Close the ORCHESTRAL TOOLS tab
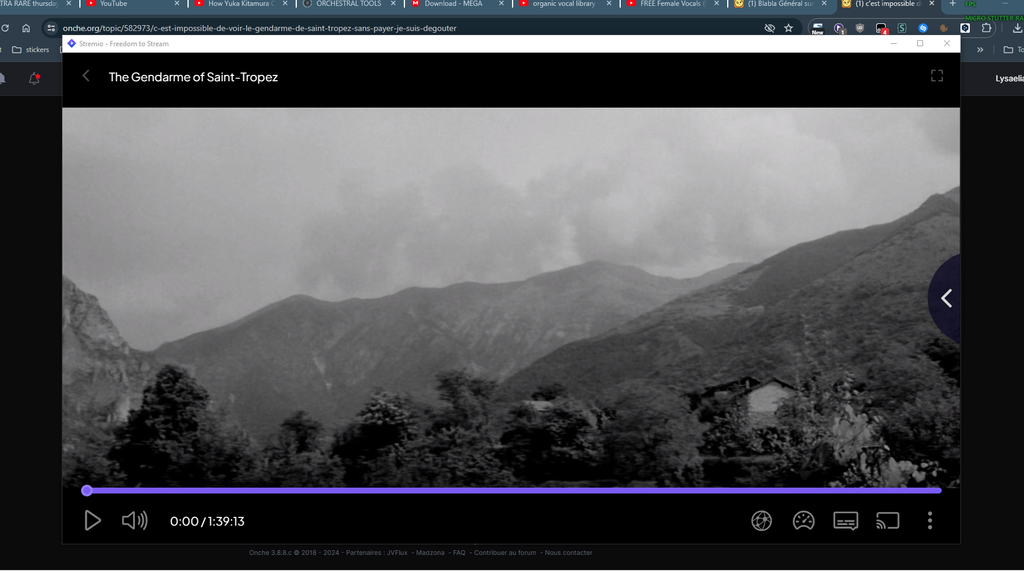 [x=393, y=4]
